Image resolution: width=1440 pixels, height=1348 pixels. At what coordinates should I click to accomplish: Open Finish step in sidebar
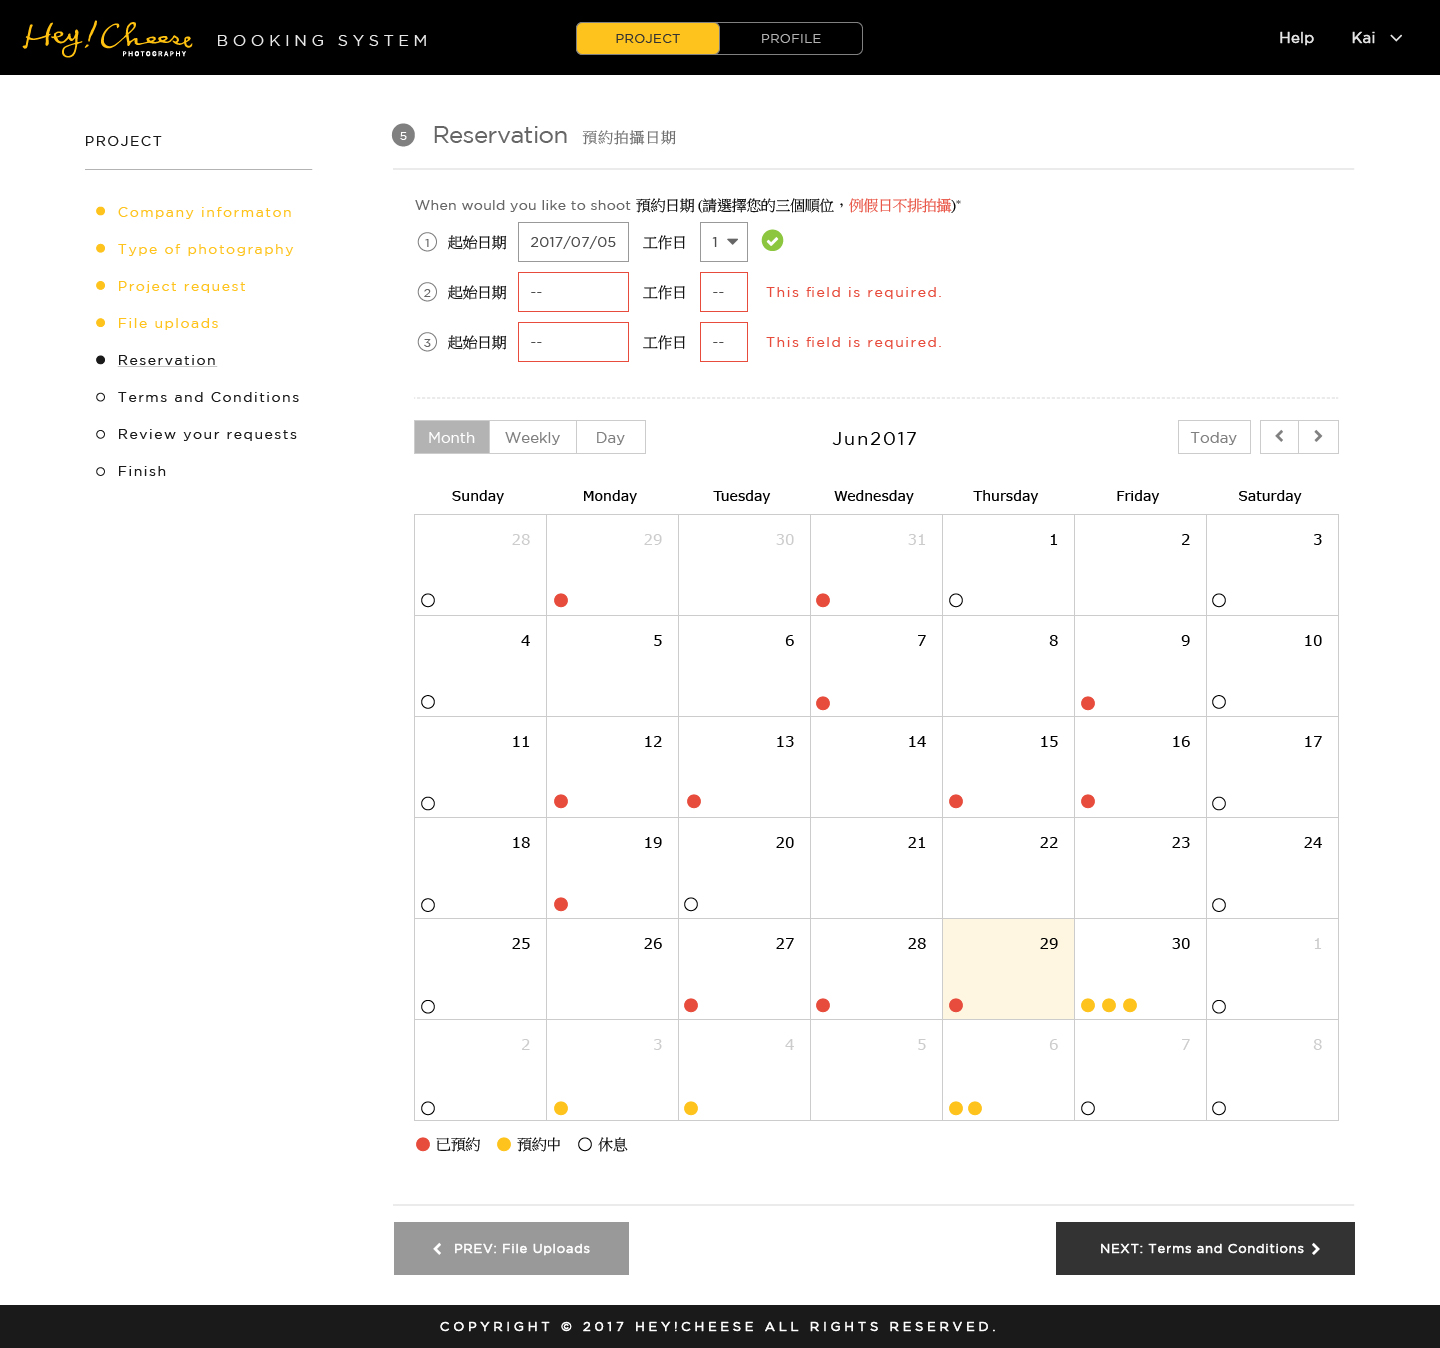pyautogui.click(x=142, y=471)
